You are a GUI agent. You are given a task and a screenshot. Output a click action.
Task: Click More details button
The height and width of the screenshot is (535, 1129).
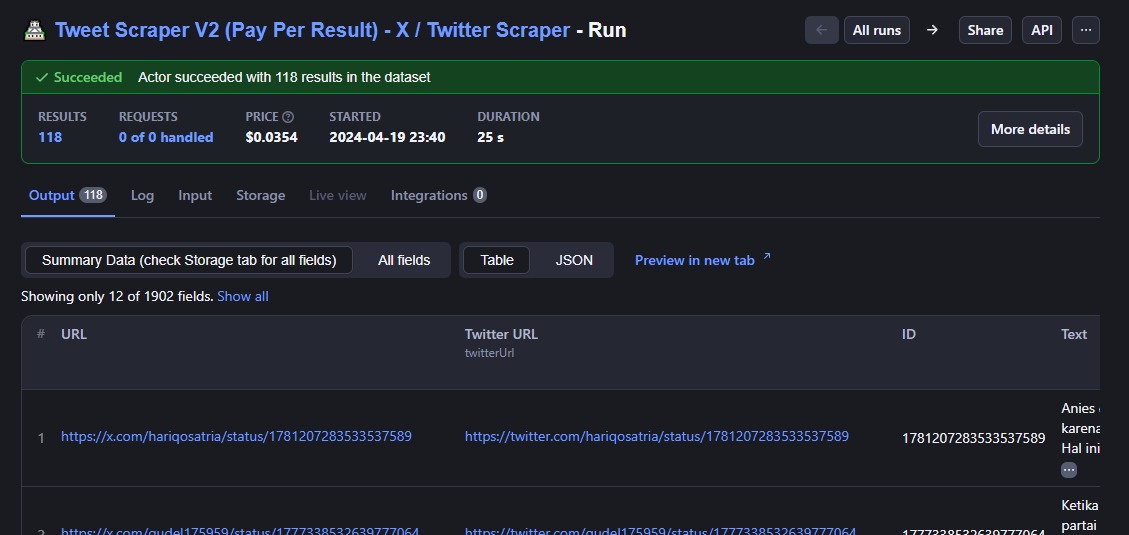click(x=1030, y=130)
